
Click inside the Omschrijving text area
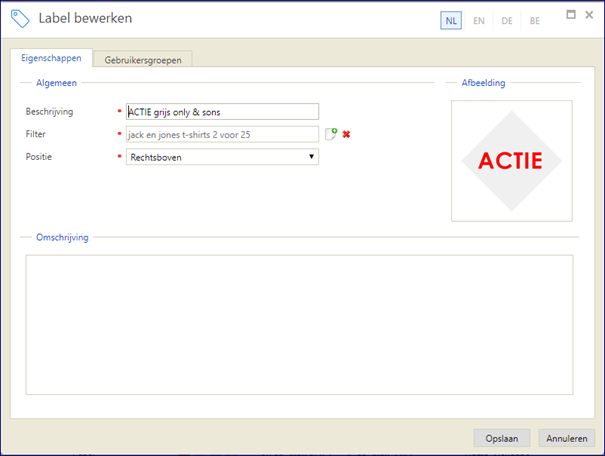click(x=299, y=324)
